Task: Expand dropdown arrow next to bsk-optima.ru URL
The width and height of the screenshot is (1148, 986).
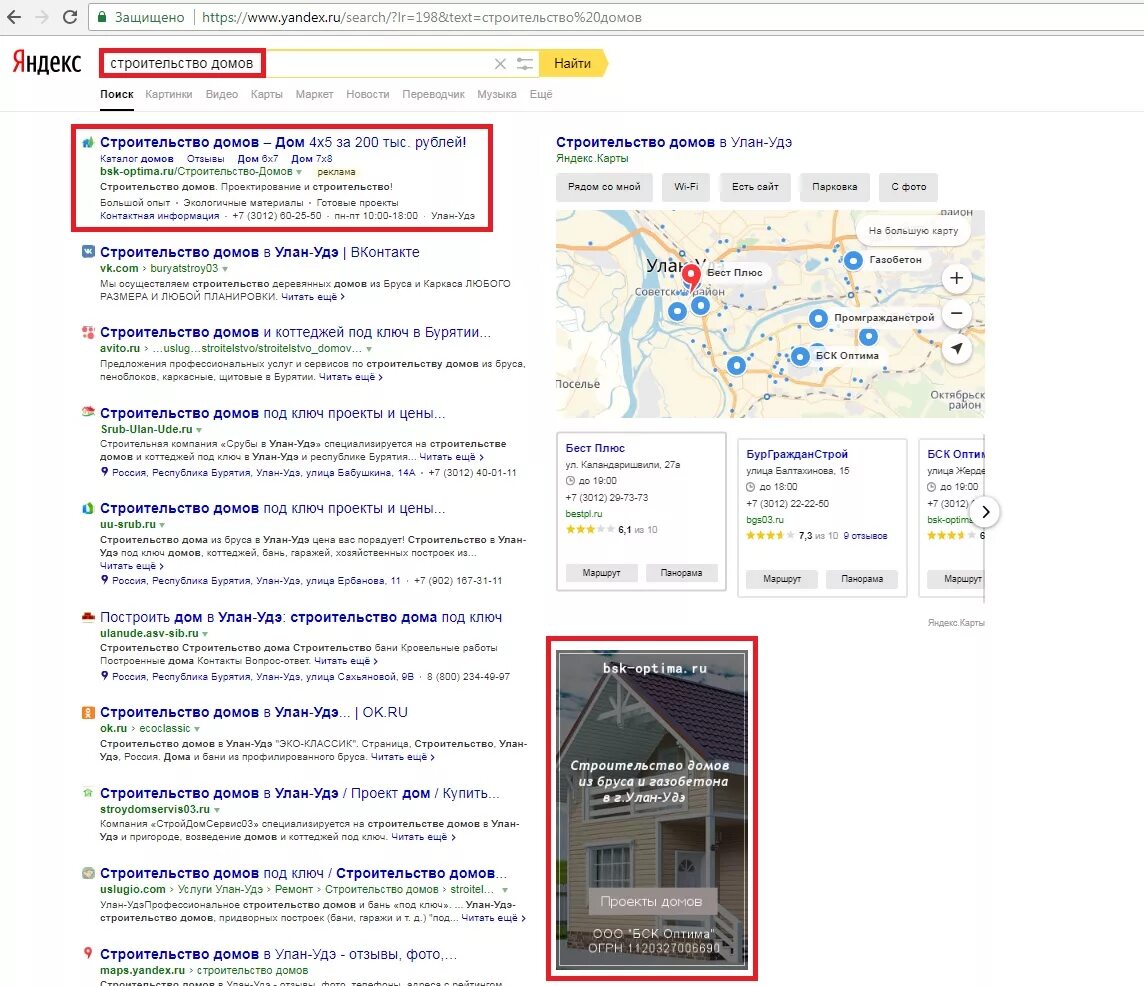Action: click(299, 172)
